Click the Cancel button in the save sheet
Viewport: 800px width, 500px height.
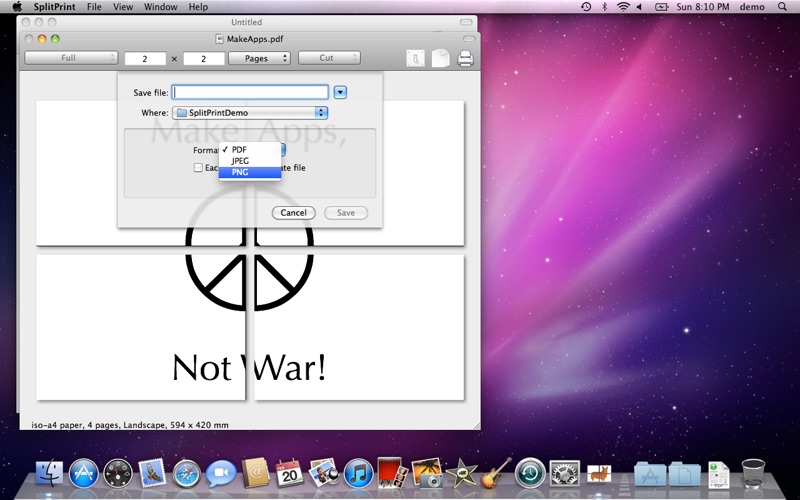tap(293, 213)
